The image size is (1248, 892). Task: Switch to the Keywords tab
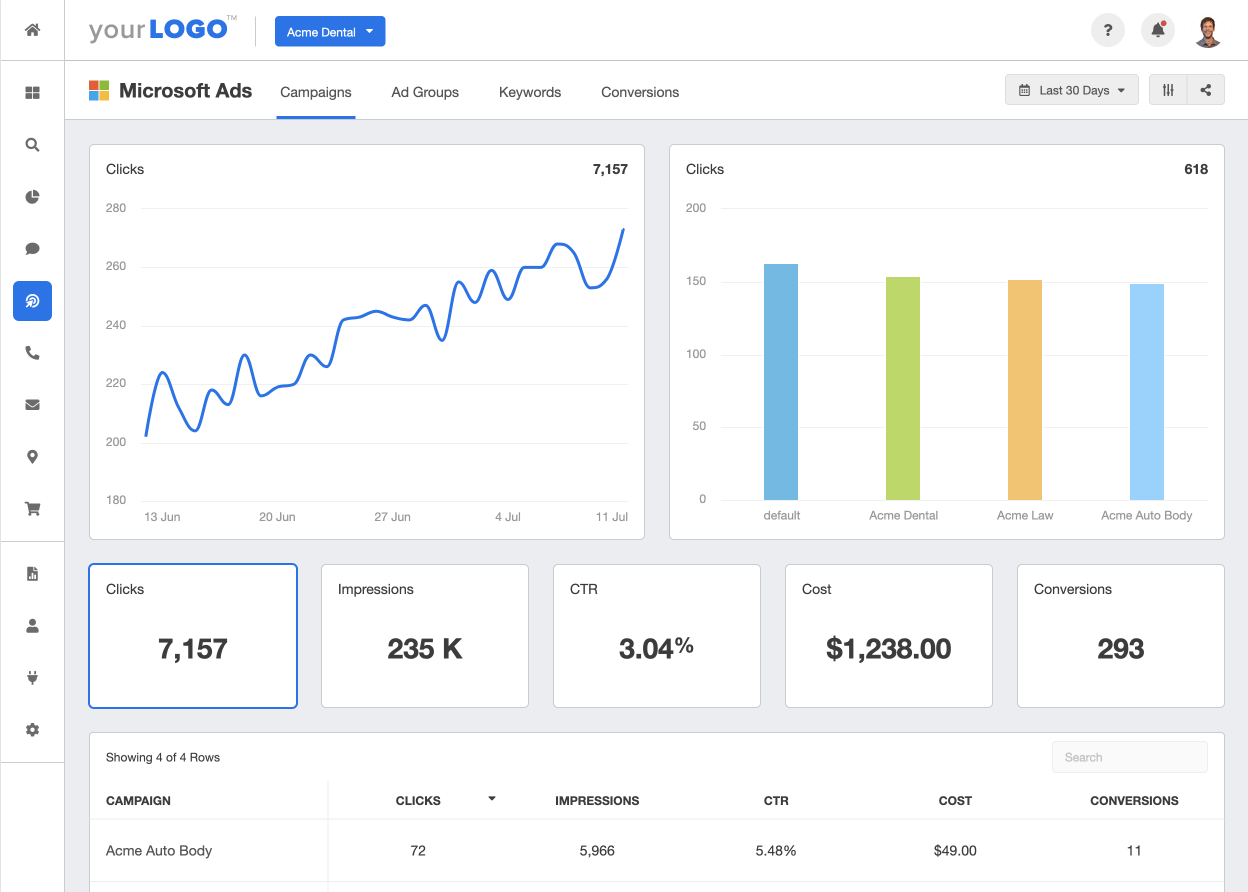click(530, 92)
